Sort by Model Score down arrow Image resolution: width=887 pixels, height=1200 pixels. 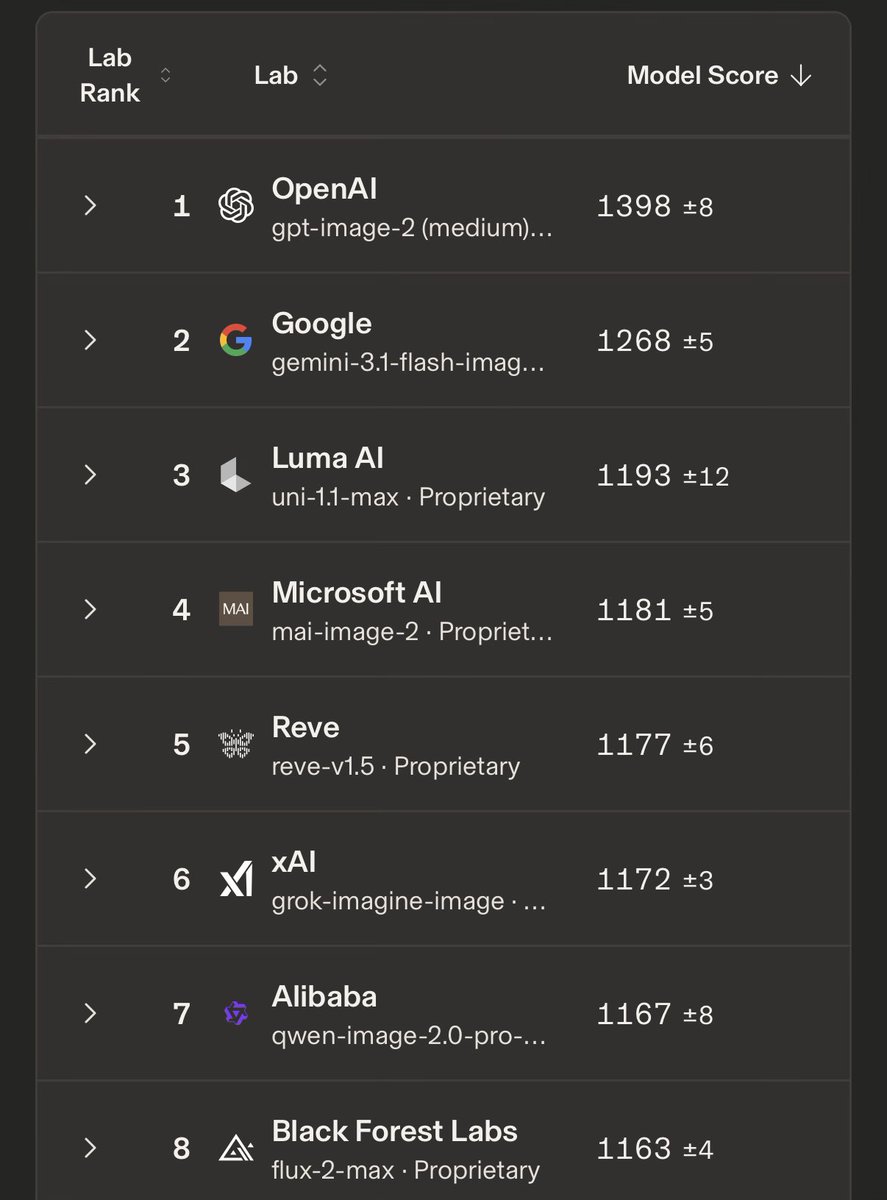click(x=800, y=76)
